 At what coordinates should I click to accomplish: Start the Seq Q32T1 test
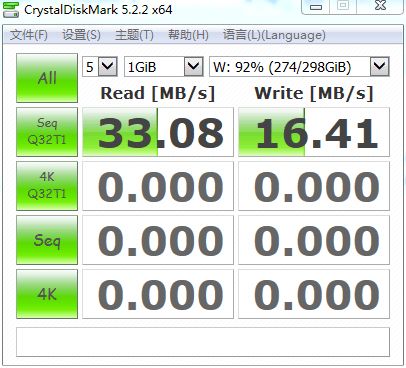click(x=47, y=132)
